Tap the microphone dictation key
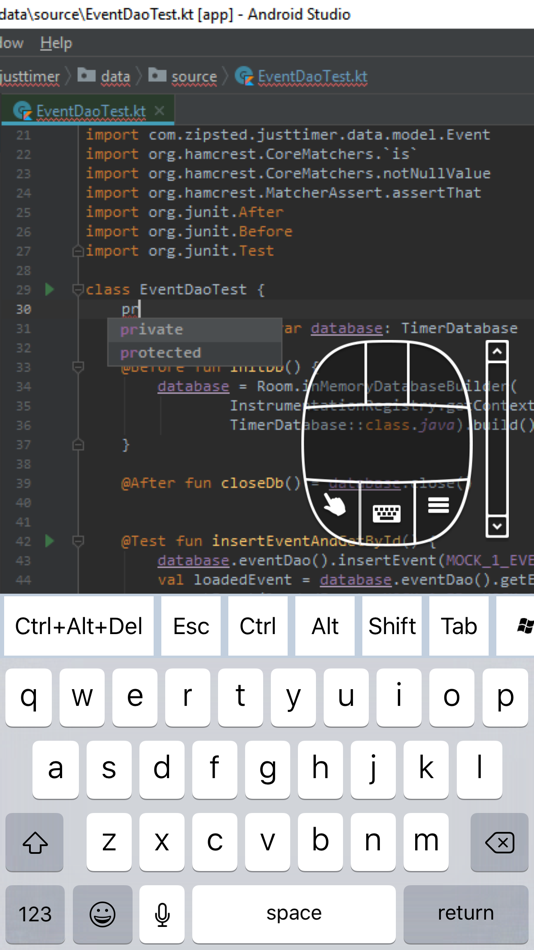The width and height of the screenshot is (534, 950). pyautogui.click(x=162, y=913)
